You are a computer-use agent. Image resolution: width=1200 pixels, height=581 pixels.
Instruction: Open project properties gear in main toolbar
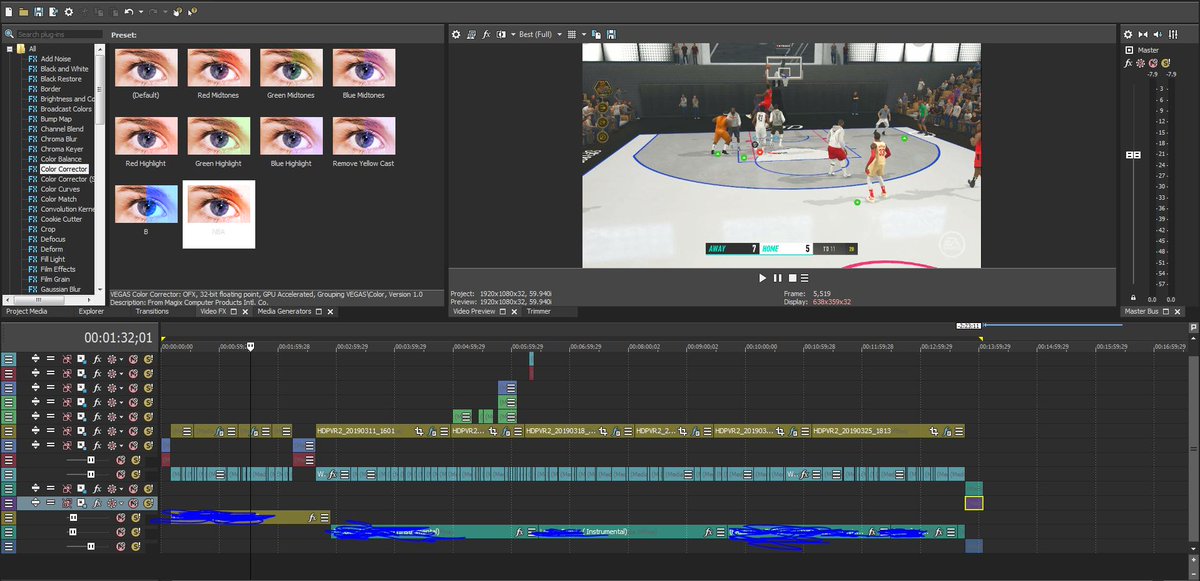[x=68, y=12]
